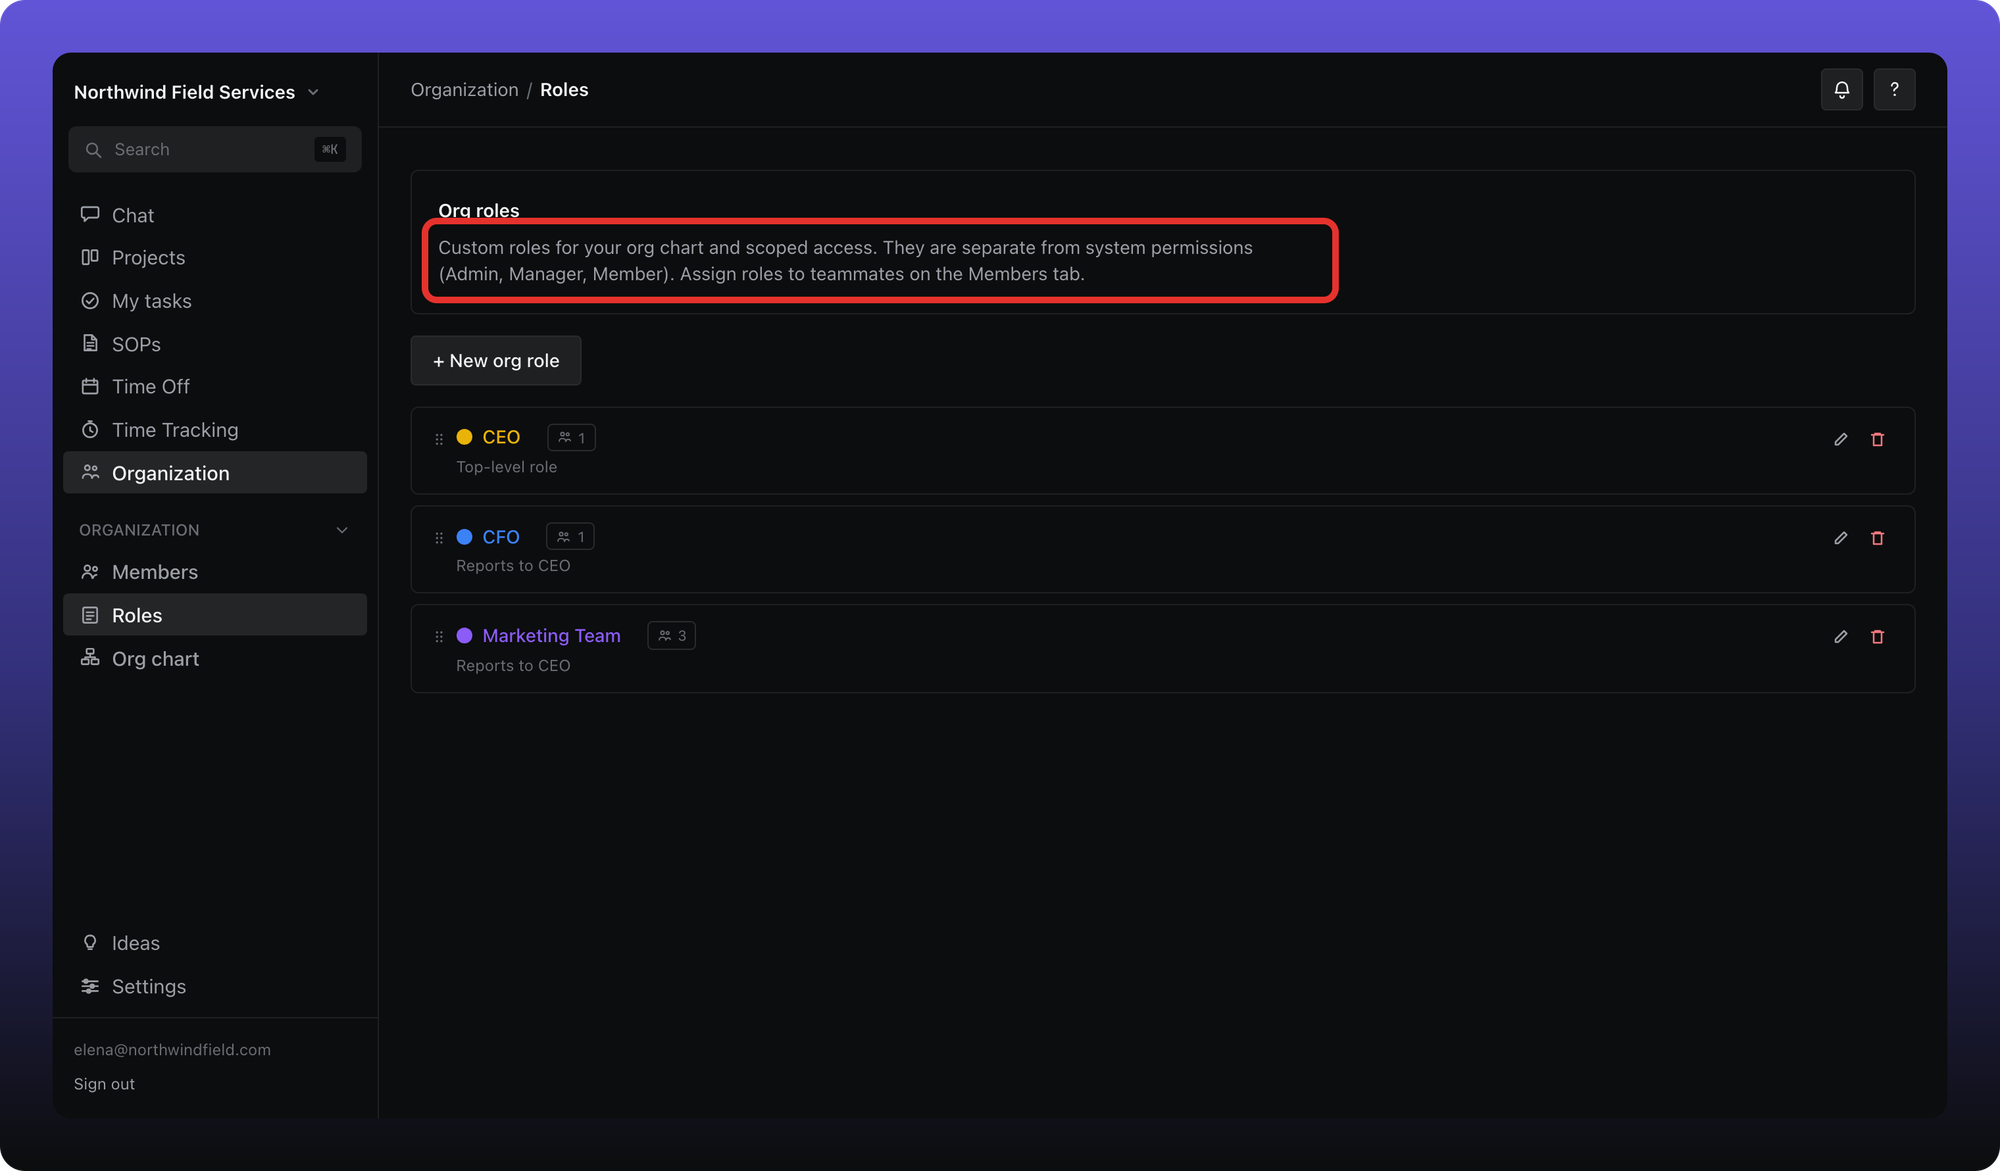Open the Org chart page
This screenshot has height=1171, width=2000.
pyautogui.click(x=215, y=659)
